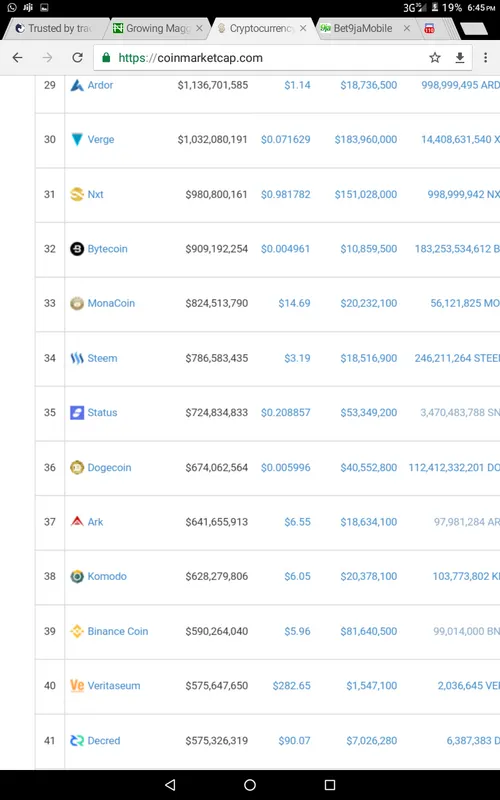Open the Verge coin link
The height and width of the screenshot is (800, 500).
click(x=101, y=139)
